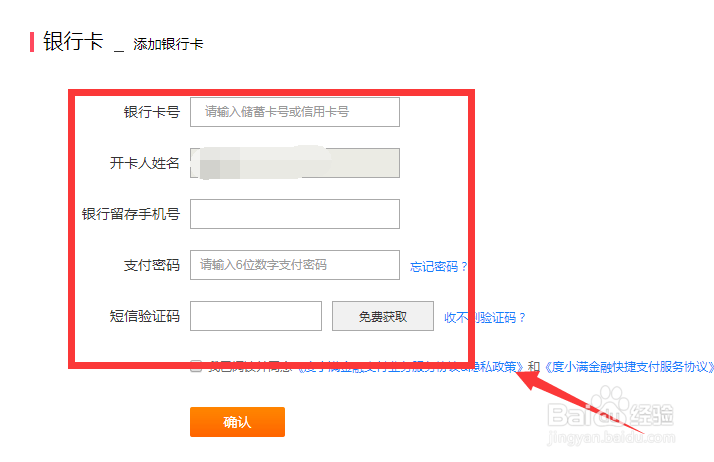Select the 添加银行卡 breadcrumb text
The image size is (714, 462).
[x=168, y=44]
